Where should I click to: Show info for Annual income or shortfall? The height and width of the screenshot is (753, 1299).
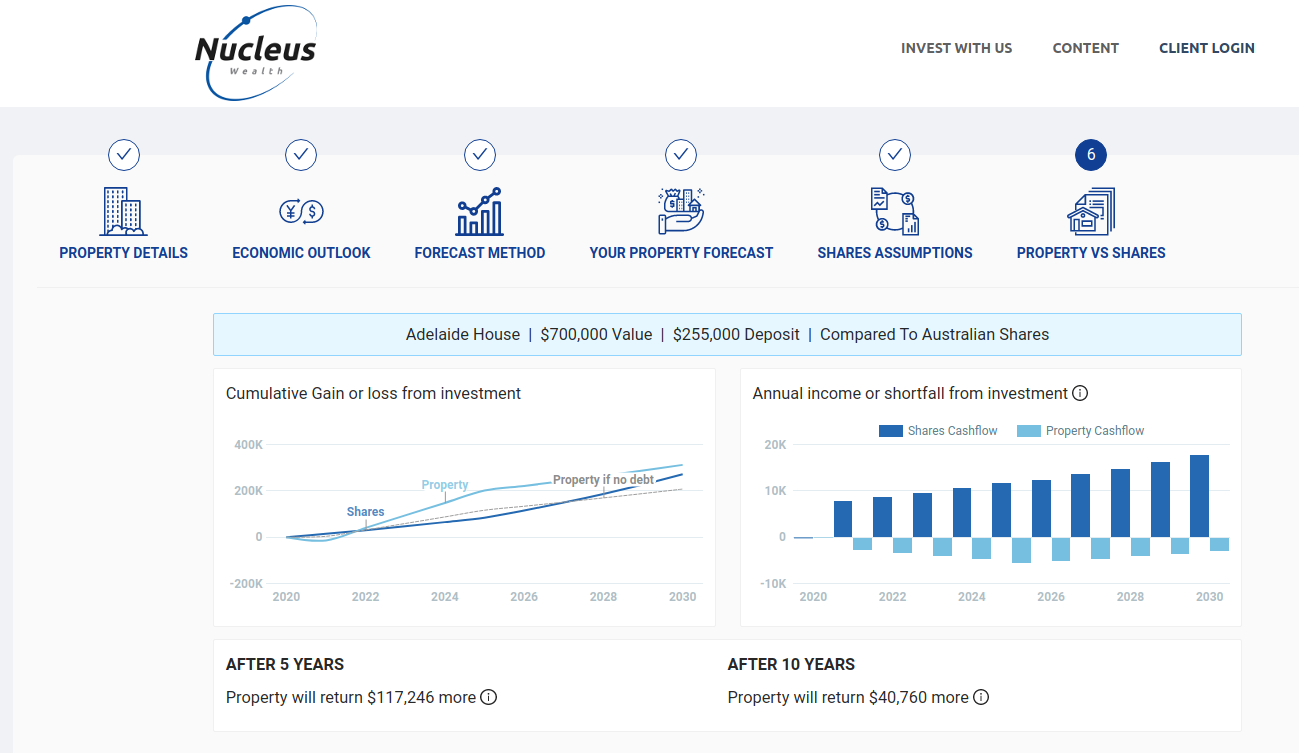point(1080,393)
